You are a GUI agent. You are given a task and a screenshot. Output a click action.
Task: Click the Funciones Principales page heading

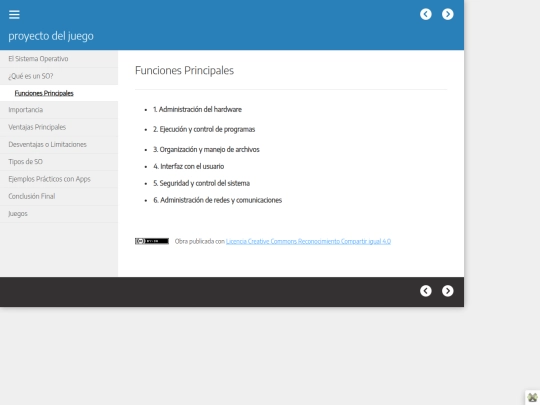pos(184,70)
